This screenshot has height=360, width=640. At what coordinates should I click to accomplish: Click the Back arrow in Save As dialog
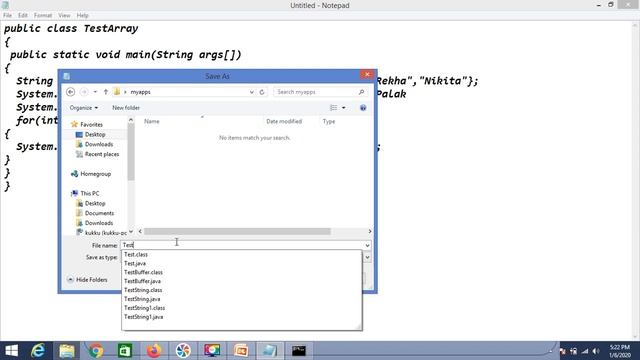tap(71, 92)
